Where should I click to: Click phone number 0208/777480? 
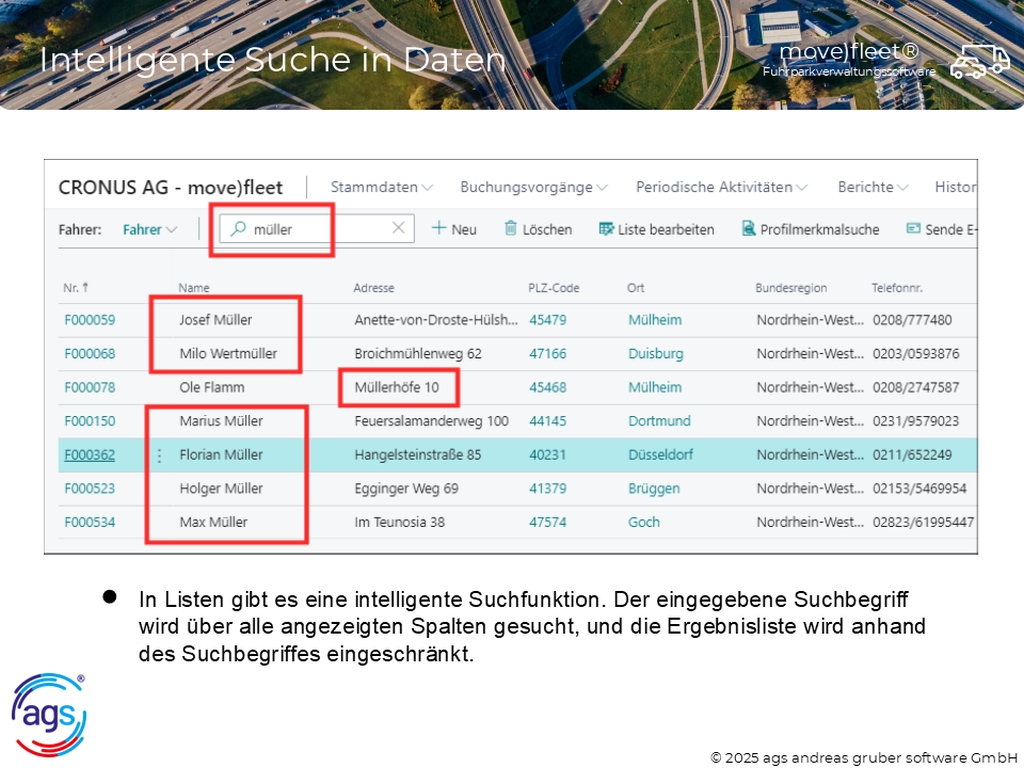click(x=912, y=320)
